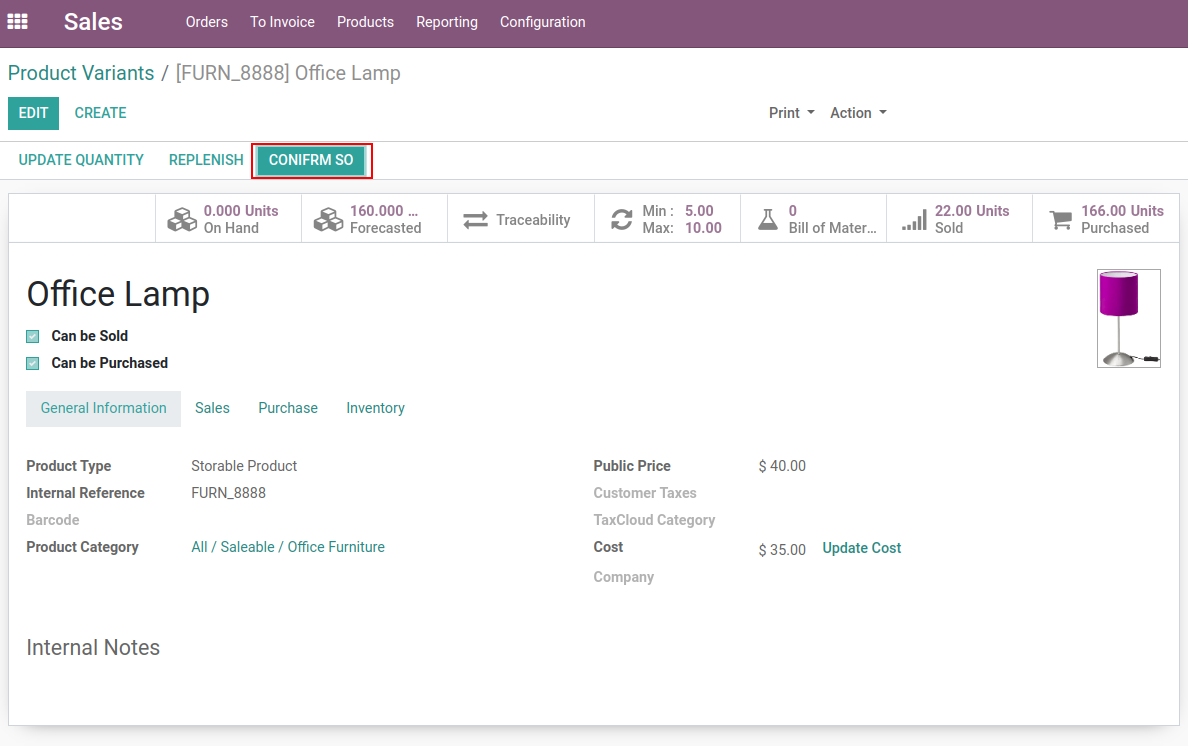This screenshot has width=1188, height=746.
Task: Click the Forecasted units cubes icon
Action: (x=328, y=219)
